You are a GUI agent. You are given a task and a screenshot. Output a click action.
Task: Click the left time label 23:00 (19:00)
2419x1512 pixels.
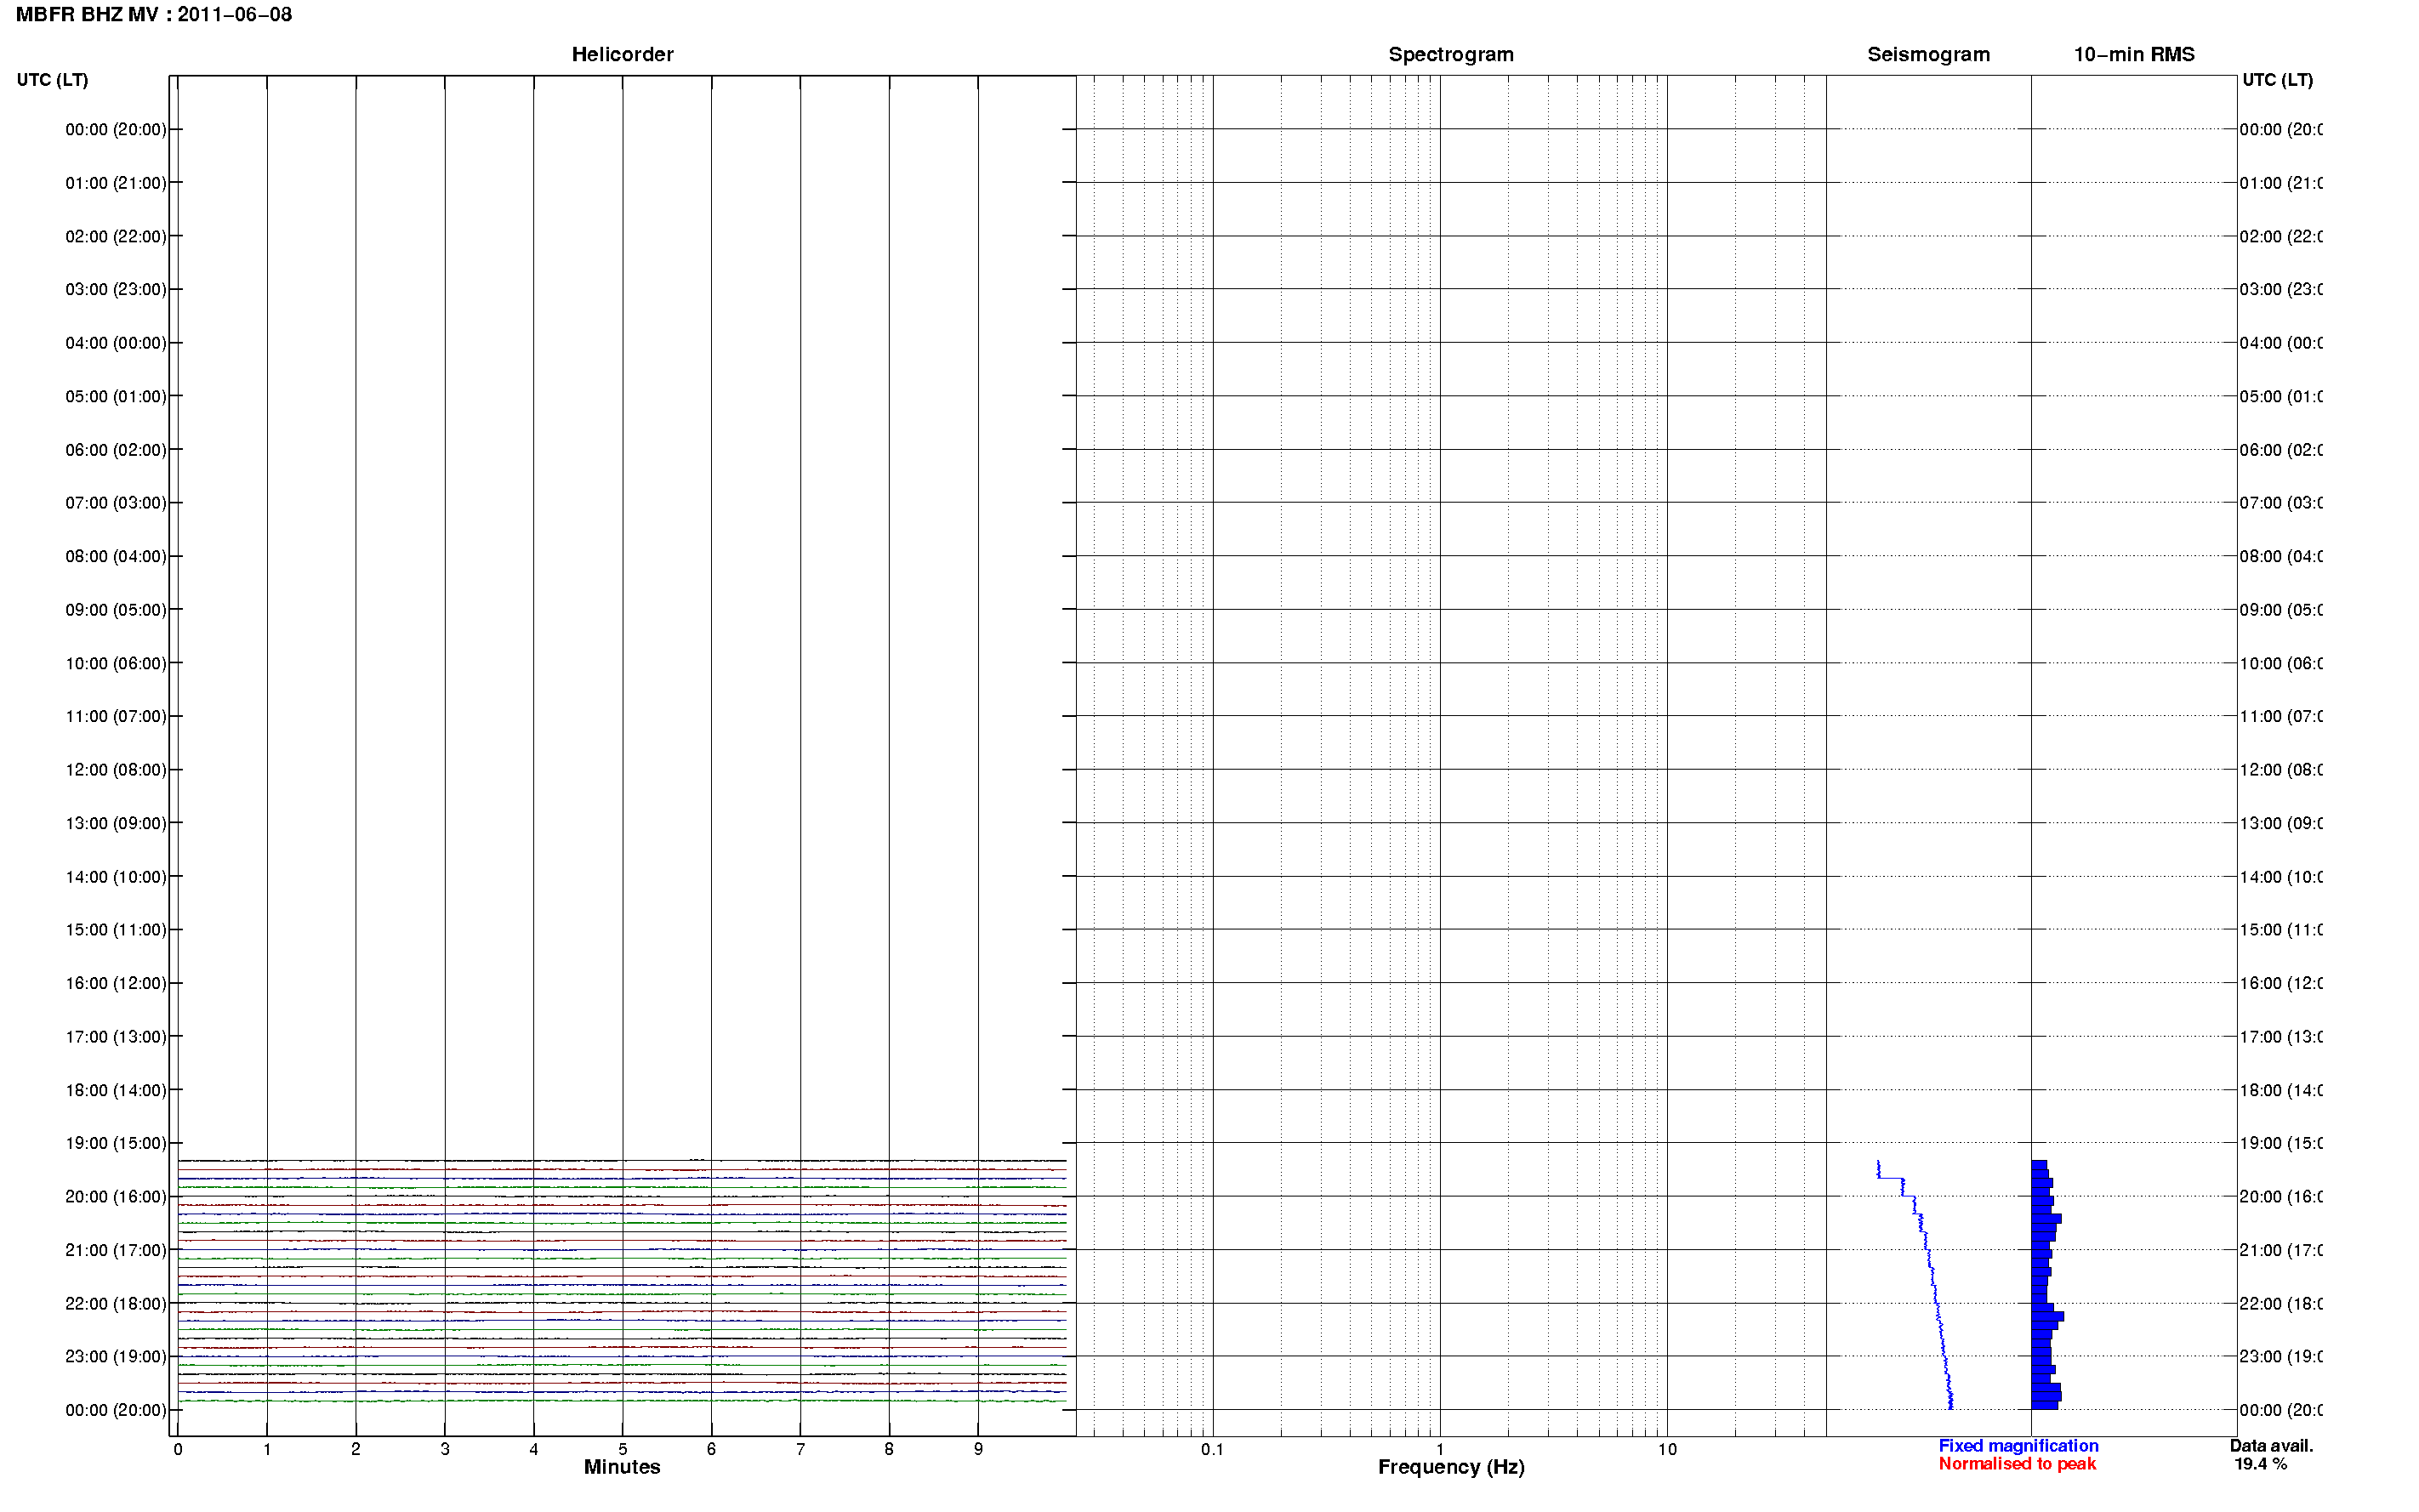click(116, 1357)
